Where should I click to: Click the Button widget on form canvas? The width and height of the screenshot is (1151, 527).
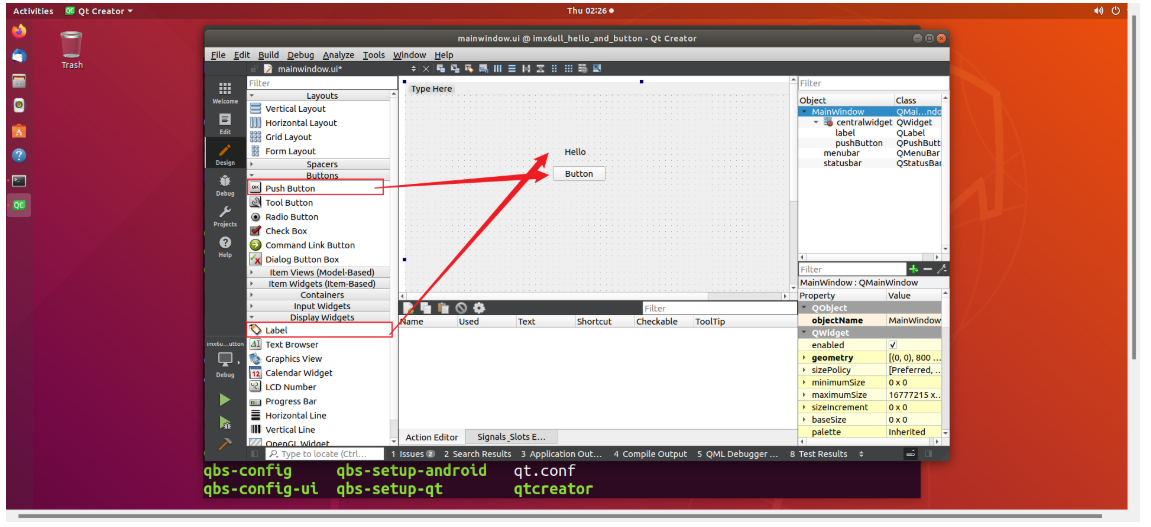coord(579,174)
